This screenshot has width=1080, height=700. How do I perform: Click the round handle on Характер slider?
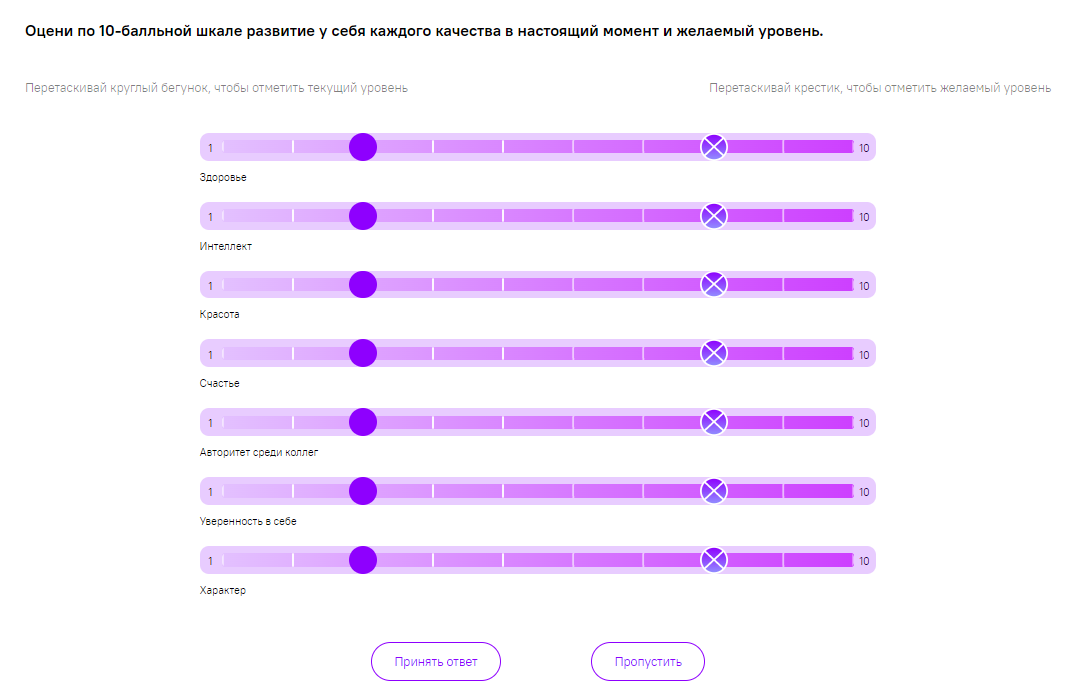(x=363, y=560)
